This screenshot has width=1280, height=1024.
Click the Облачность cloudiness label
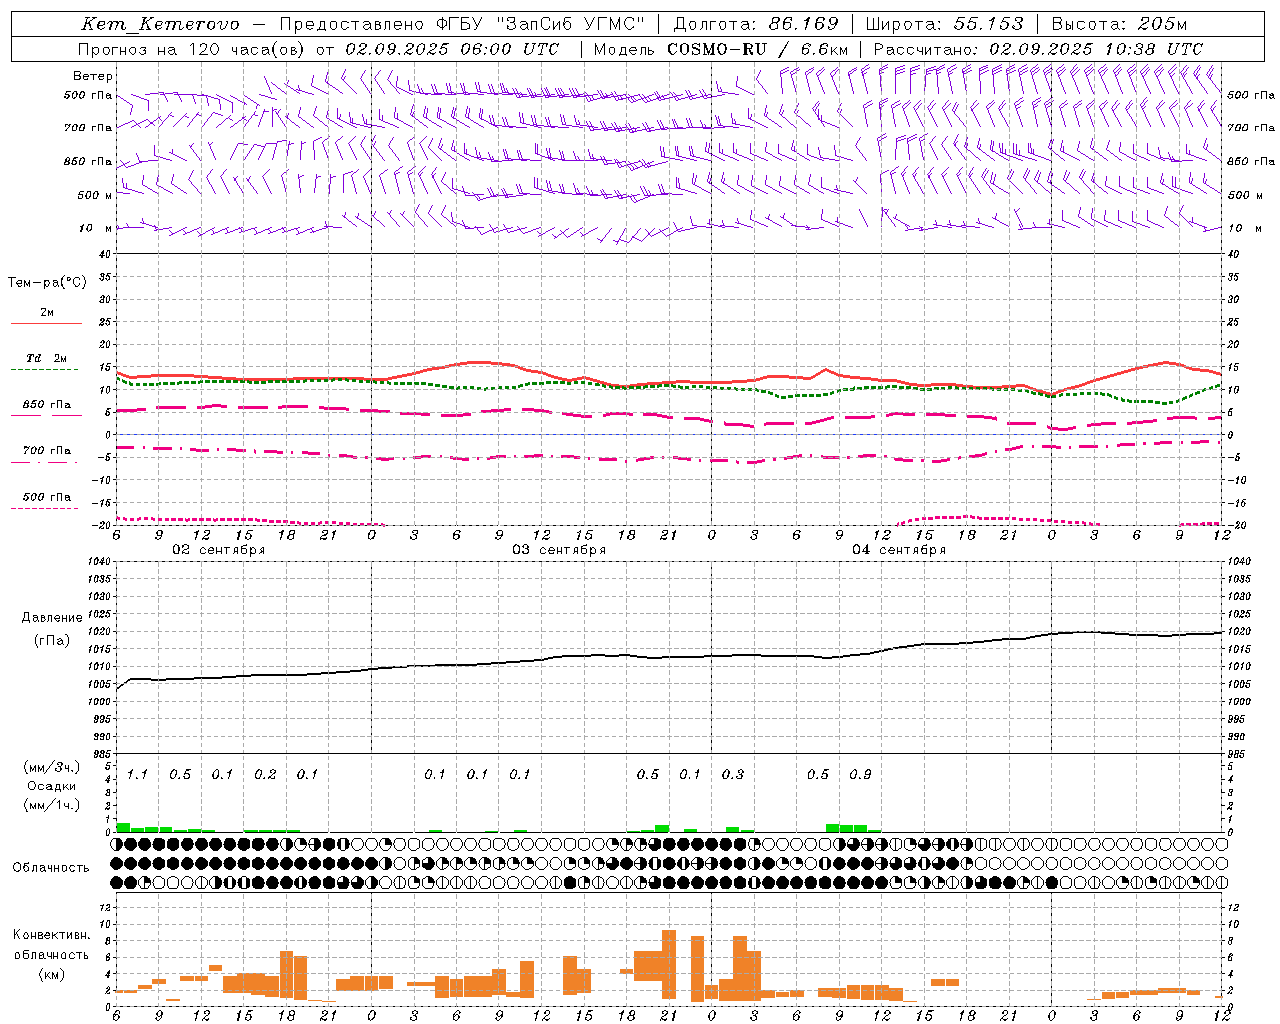51,867
